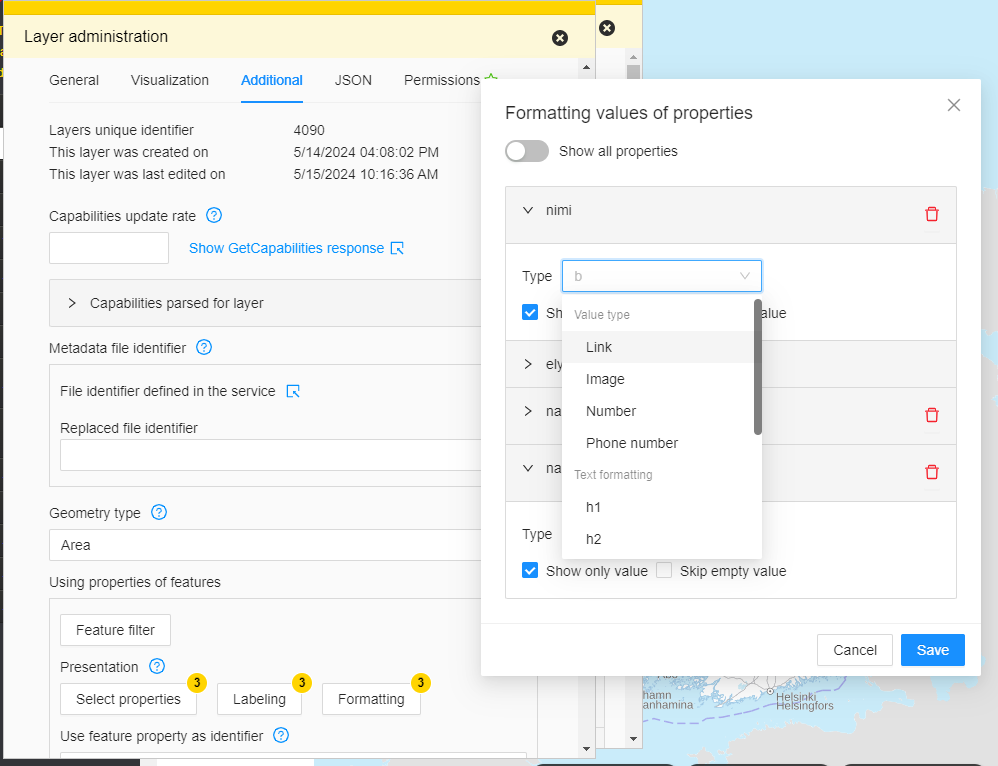Click help icon for feature property identifier
The width and height of the screenshot is (998, 766).
click(281, 736)
